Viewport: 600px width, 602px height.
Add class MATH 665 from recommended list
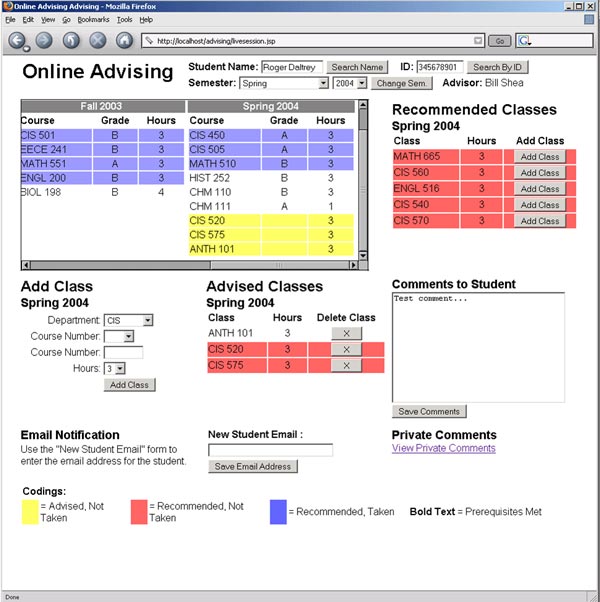click(x=539, y=157)
